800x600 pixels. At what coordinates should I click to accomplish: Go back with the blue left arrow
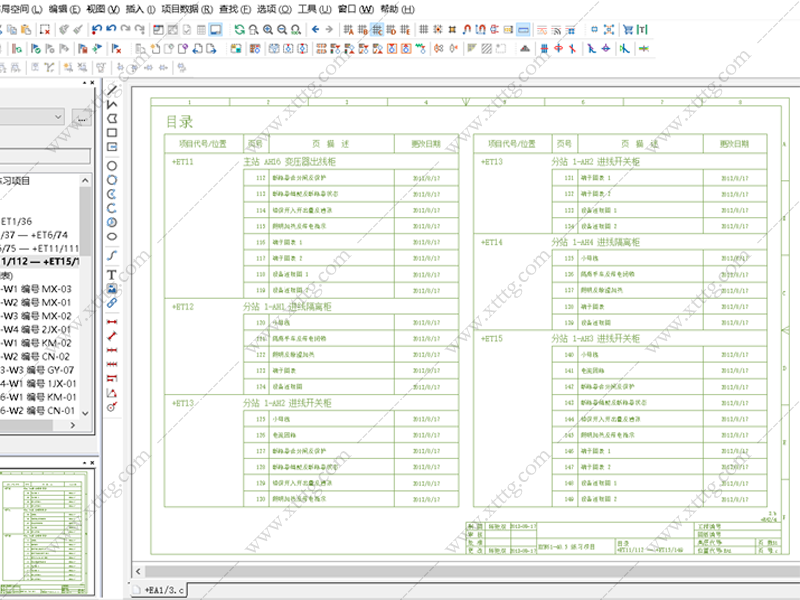click(315, 30)
